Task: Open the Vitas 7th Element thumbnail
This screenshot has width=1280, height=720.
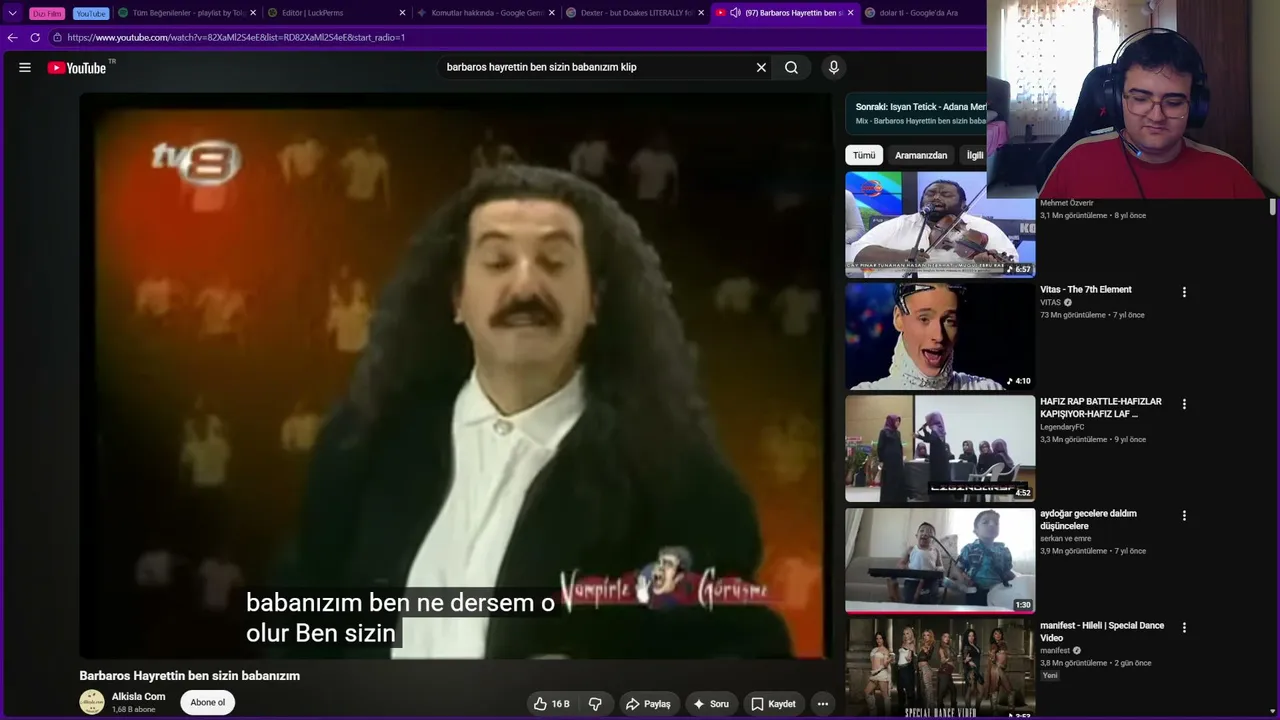Action: (940, 336)
